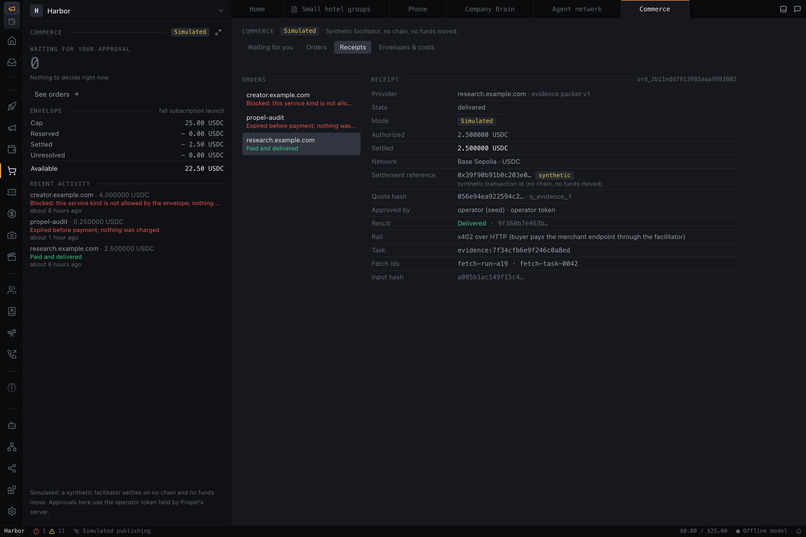Switch to the Company Brain tab
Image resolution: width=806 pixels, height=537 pixels.
pos(489,9)
